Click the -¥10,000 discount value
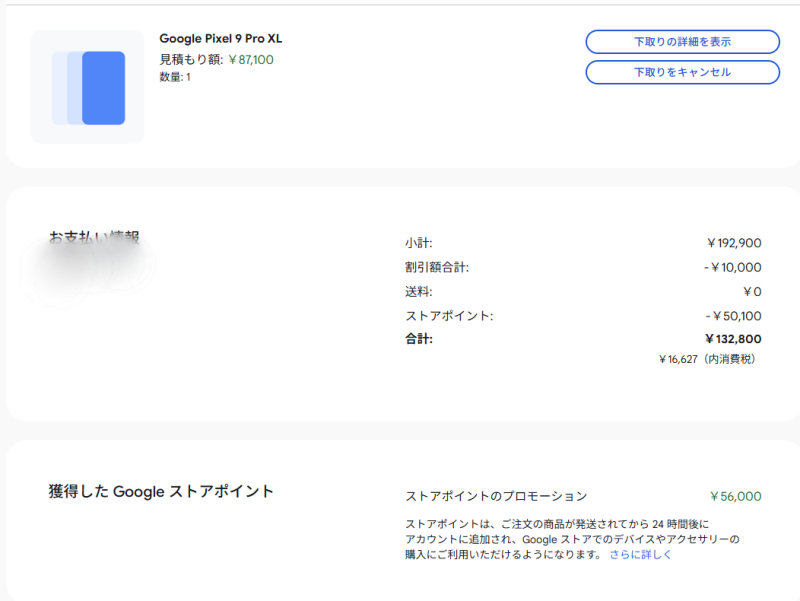Image resolution: width=800 pixels, height=601 pixels. coord(731,267)
